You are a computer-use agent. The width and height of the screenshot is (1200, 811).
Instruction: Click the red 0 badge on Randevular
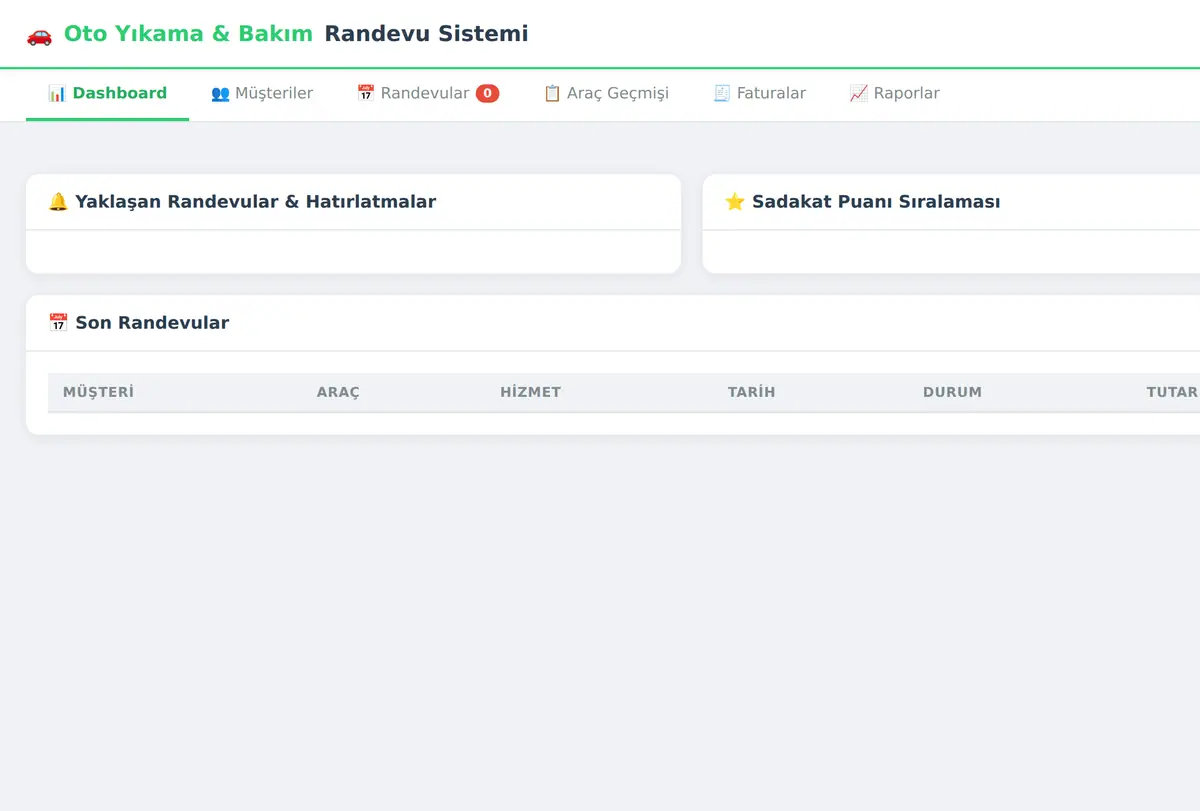pos(487,94)
